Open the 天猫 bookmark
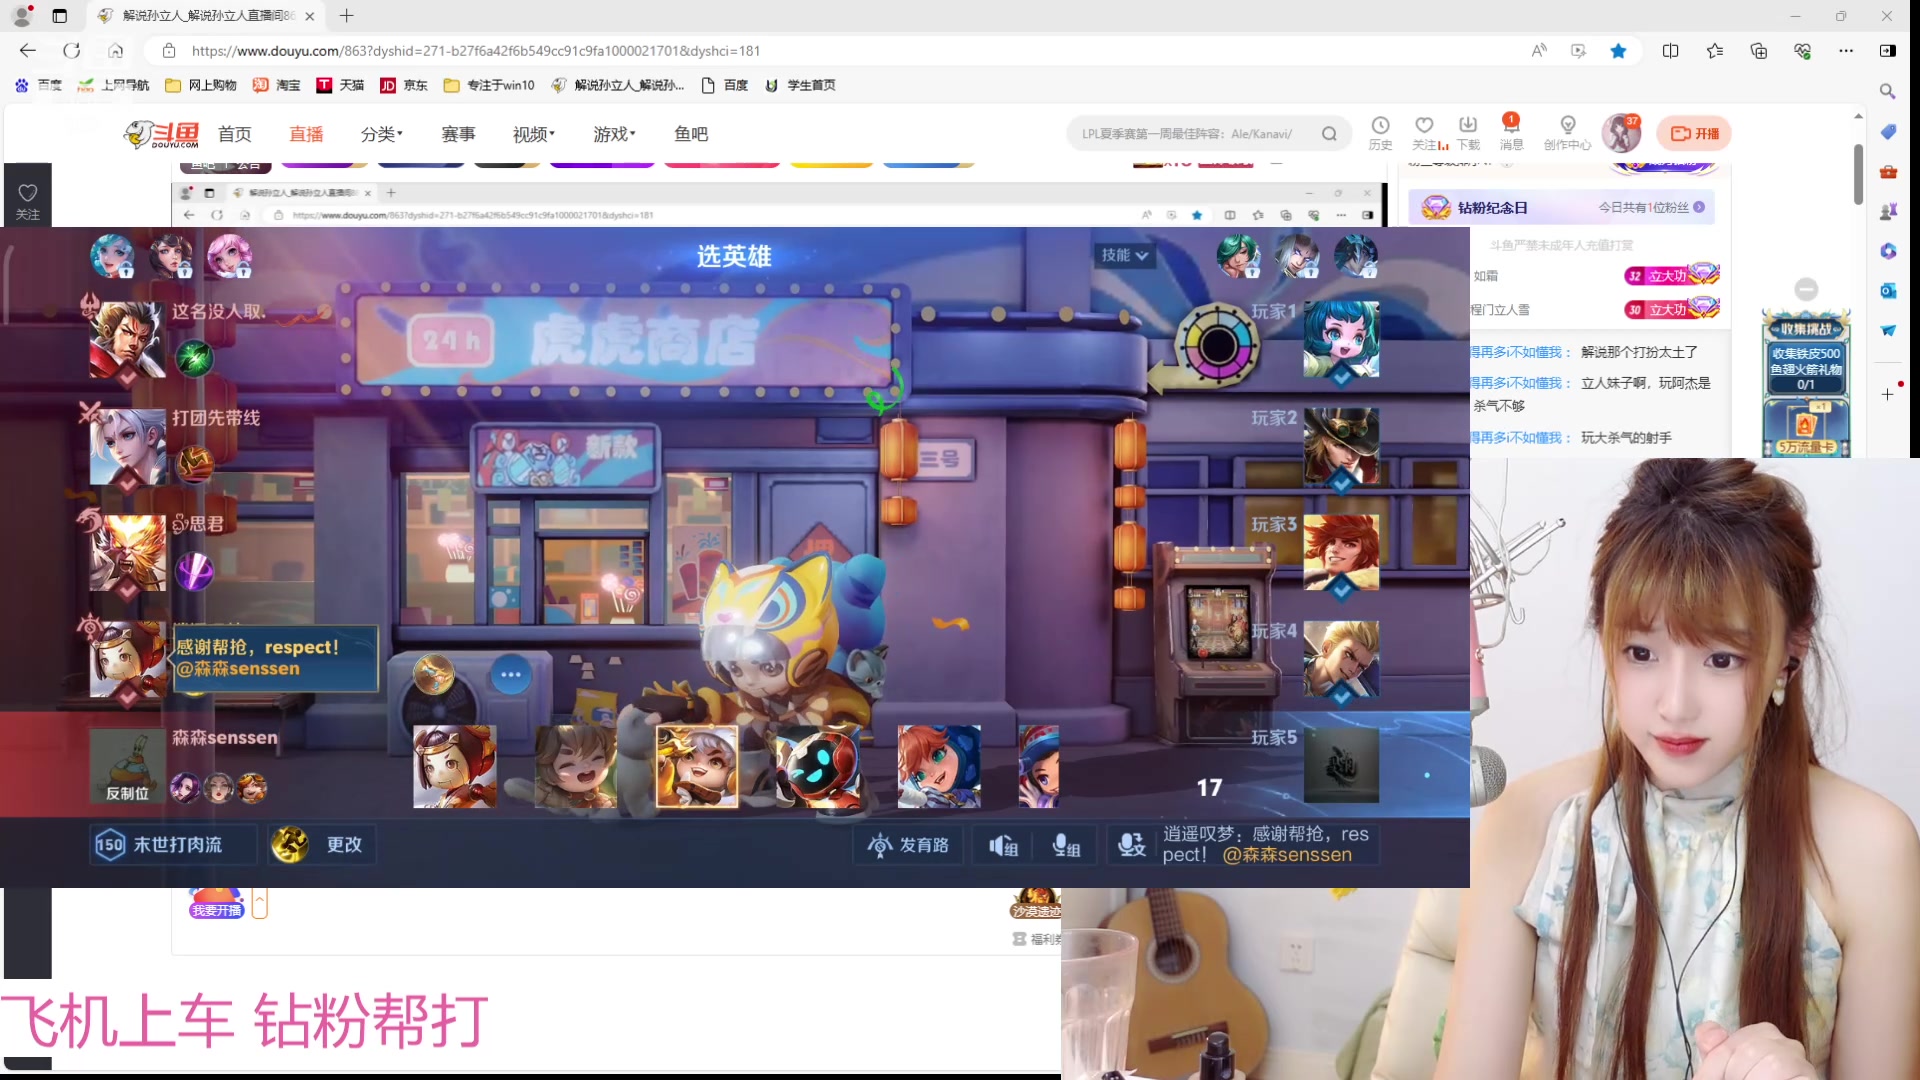1920x1080 pixels. point(340,86)
